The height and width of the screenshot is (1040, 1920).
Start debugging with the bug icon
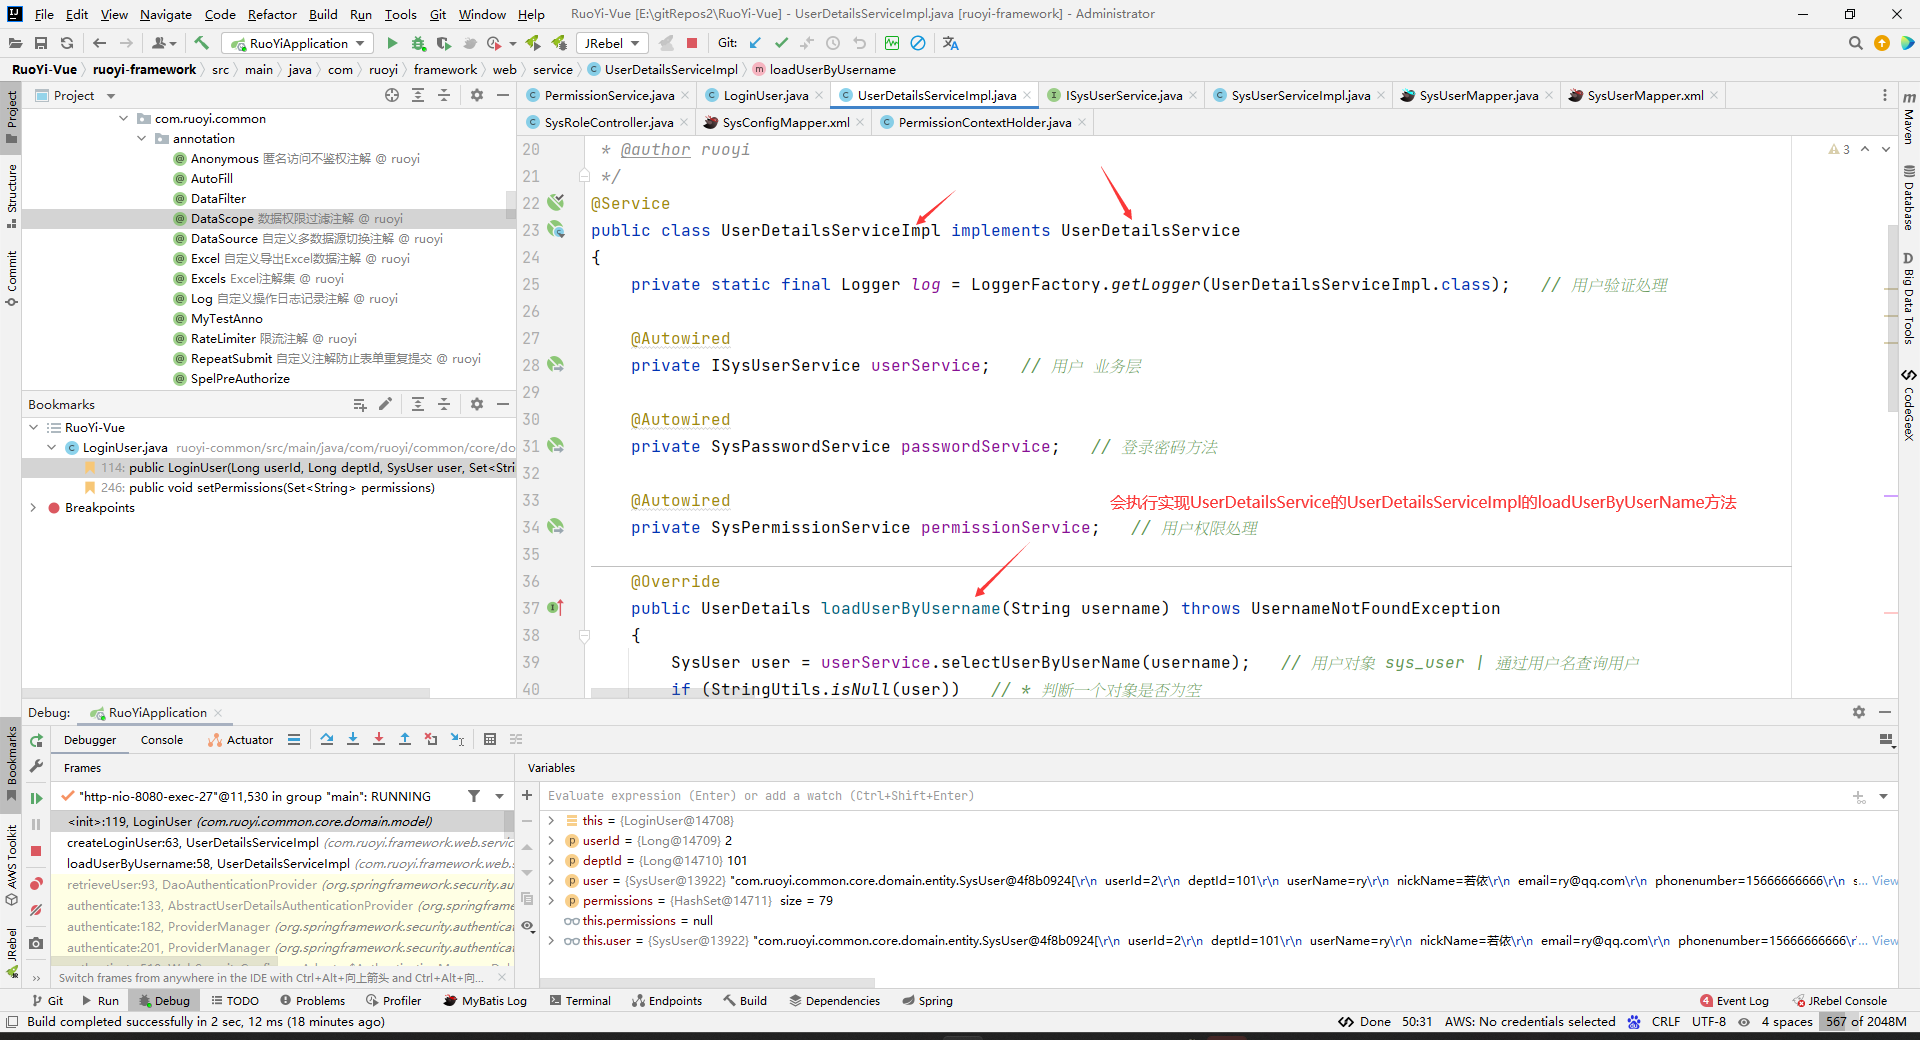click(x=418, y=43)
